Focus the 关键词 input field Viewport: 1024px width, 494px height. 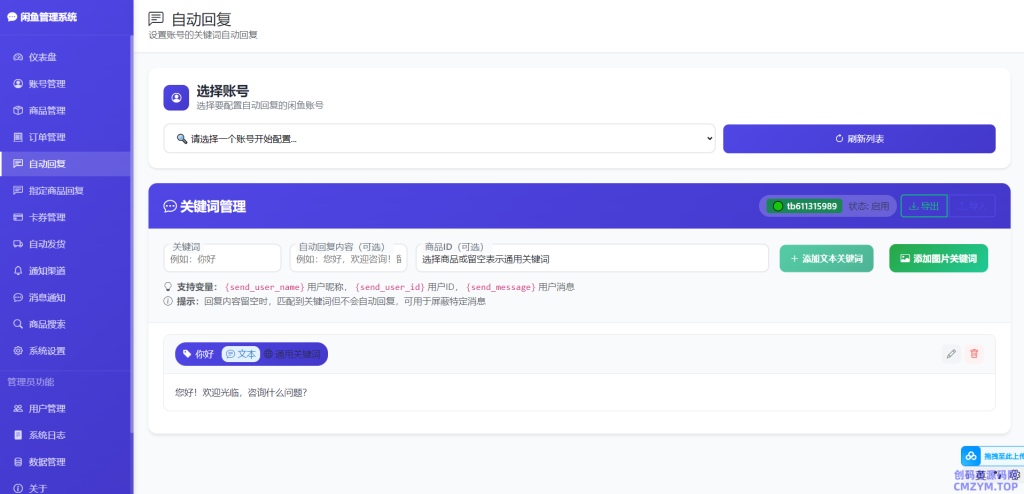pos(222,259)
